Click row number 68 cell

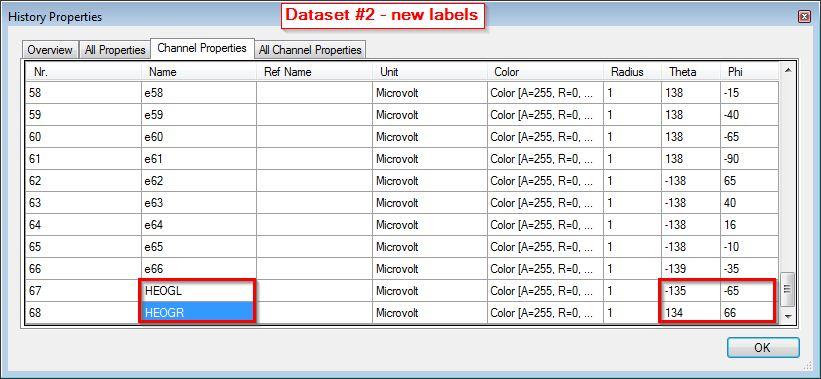click(84, 313)
